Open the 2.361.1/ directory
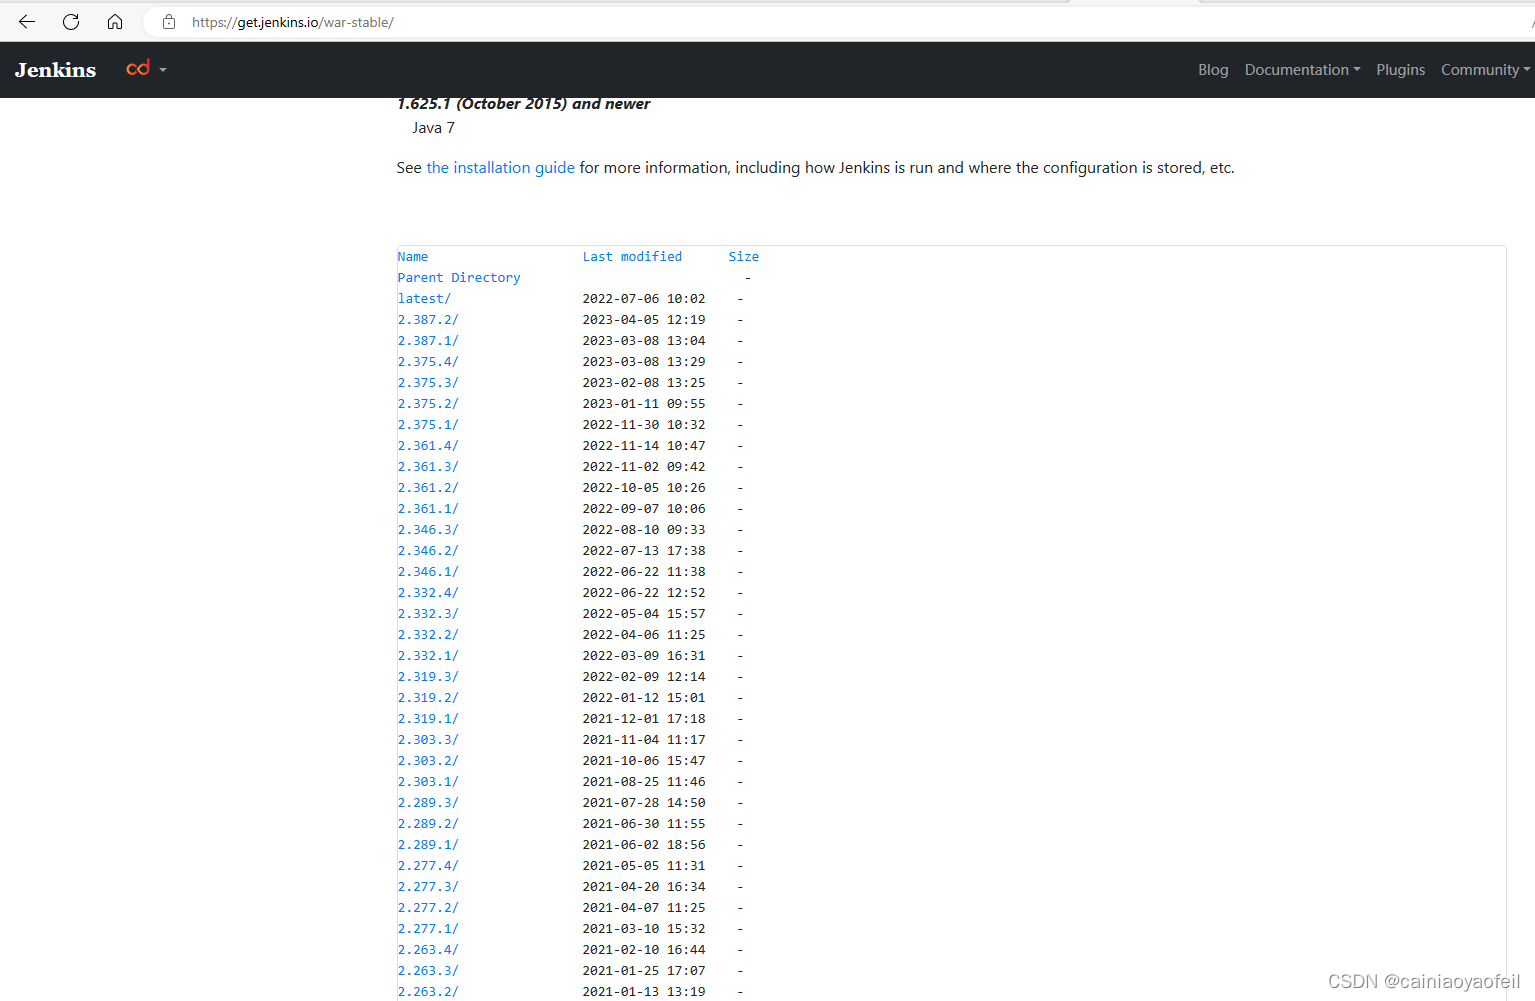Image resolution: width=1535 pixels, height=1001 pixels. (x=428, y=509)
